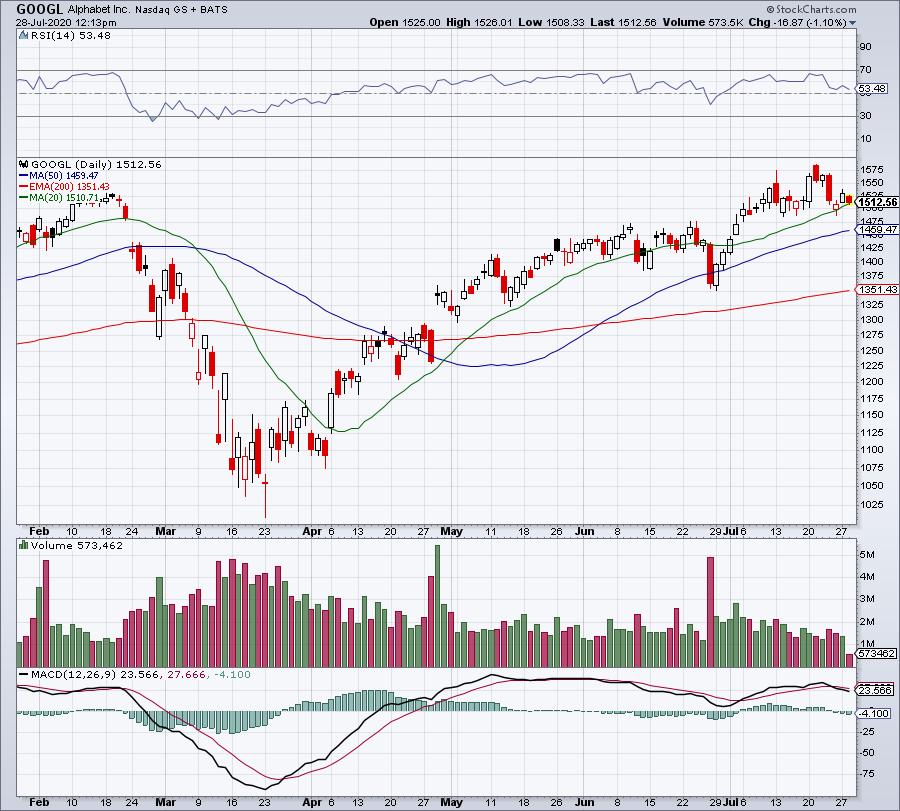Click the tall red volume bar before Jul
Screen dimensions: 900x811
click(710, 612)
